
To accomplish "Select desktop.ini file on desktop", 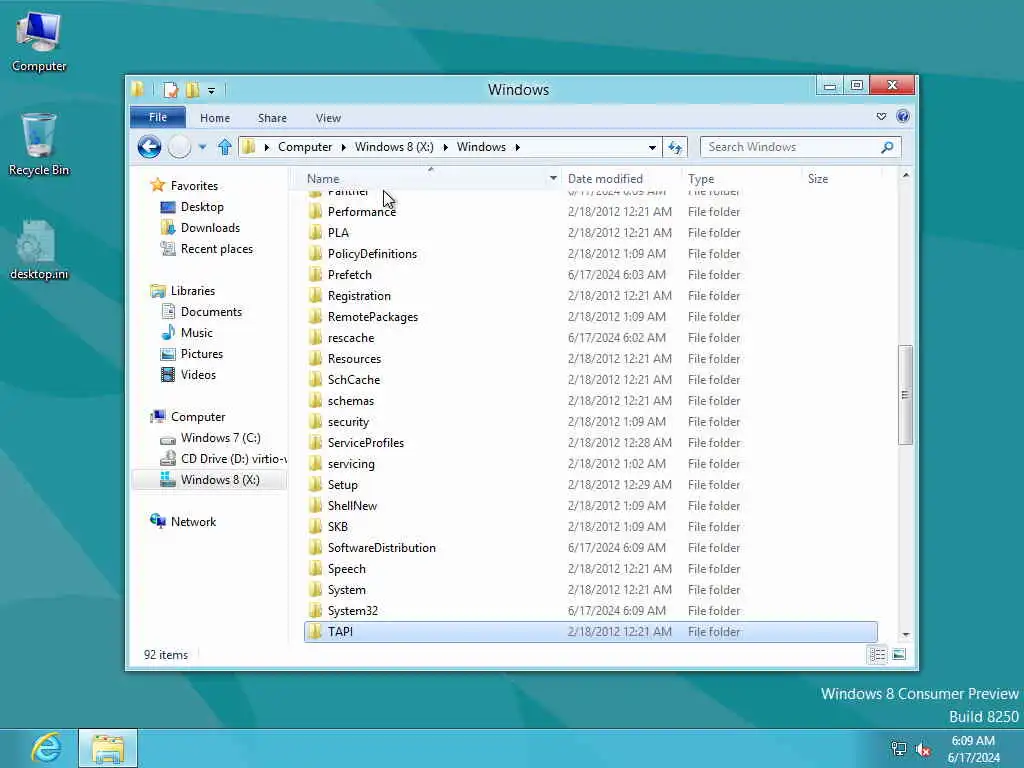I will click(39, 251).
